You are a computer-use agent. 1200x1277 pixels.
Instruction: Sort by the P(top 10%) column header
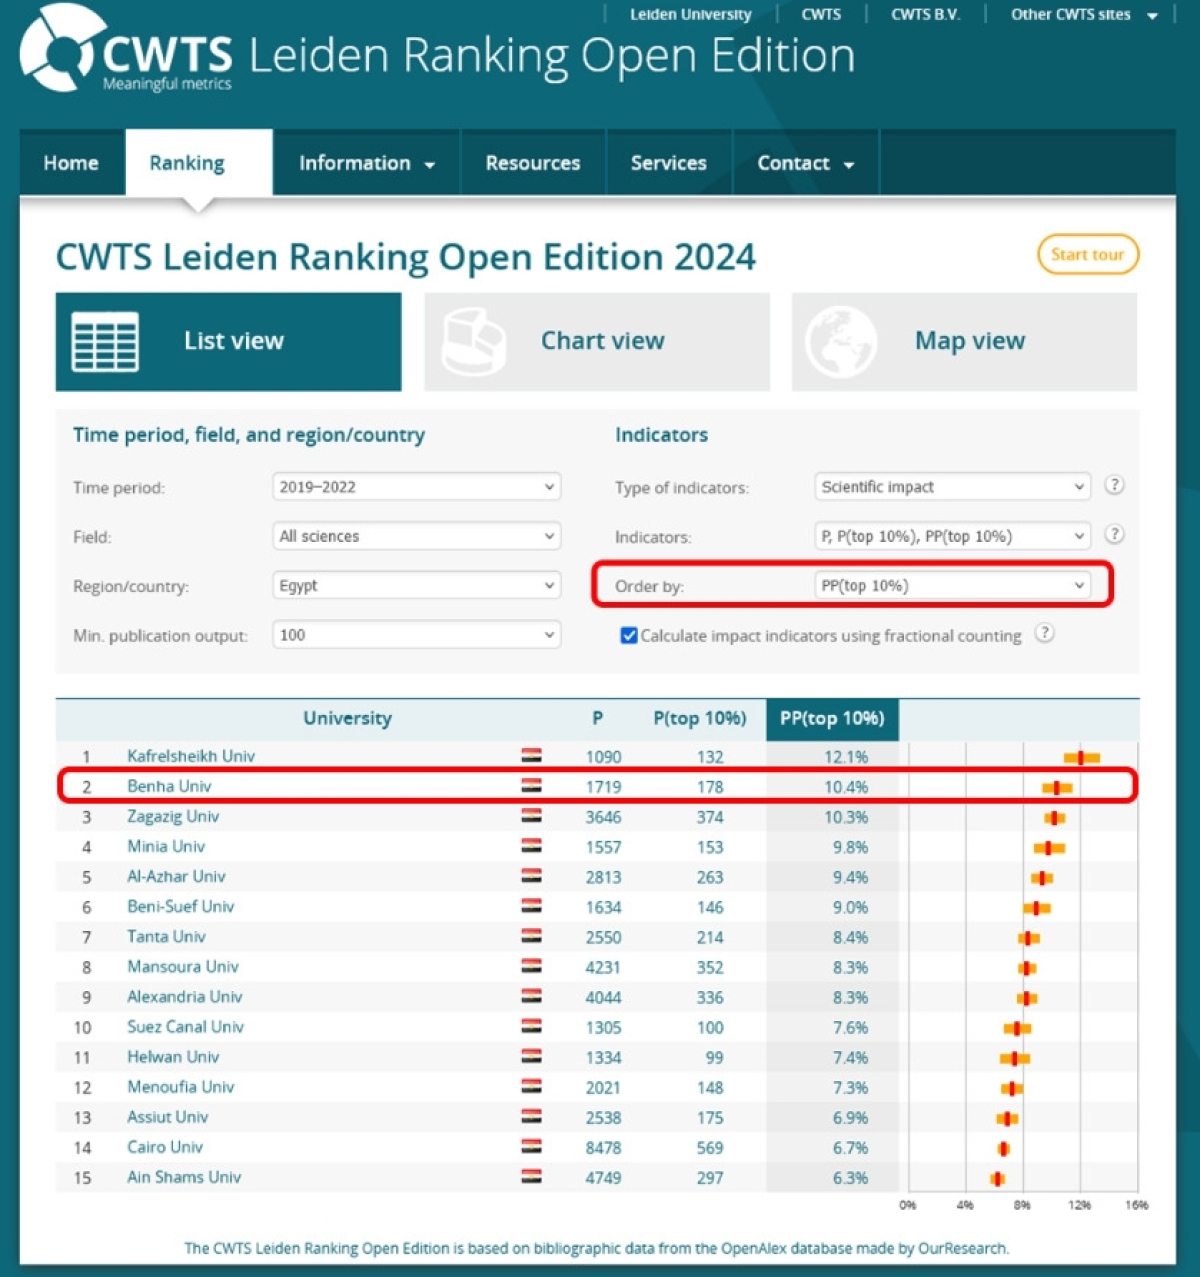tap(700, 718)
